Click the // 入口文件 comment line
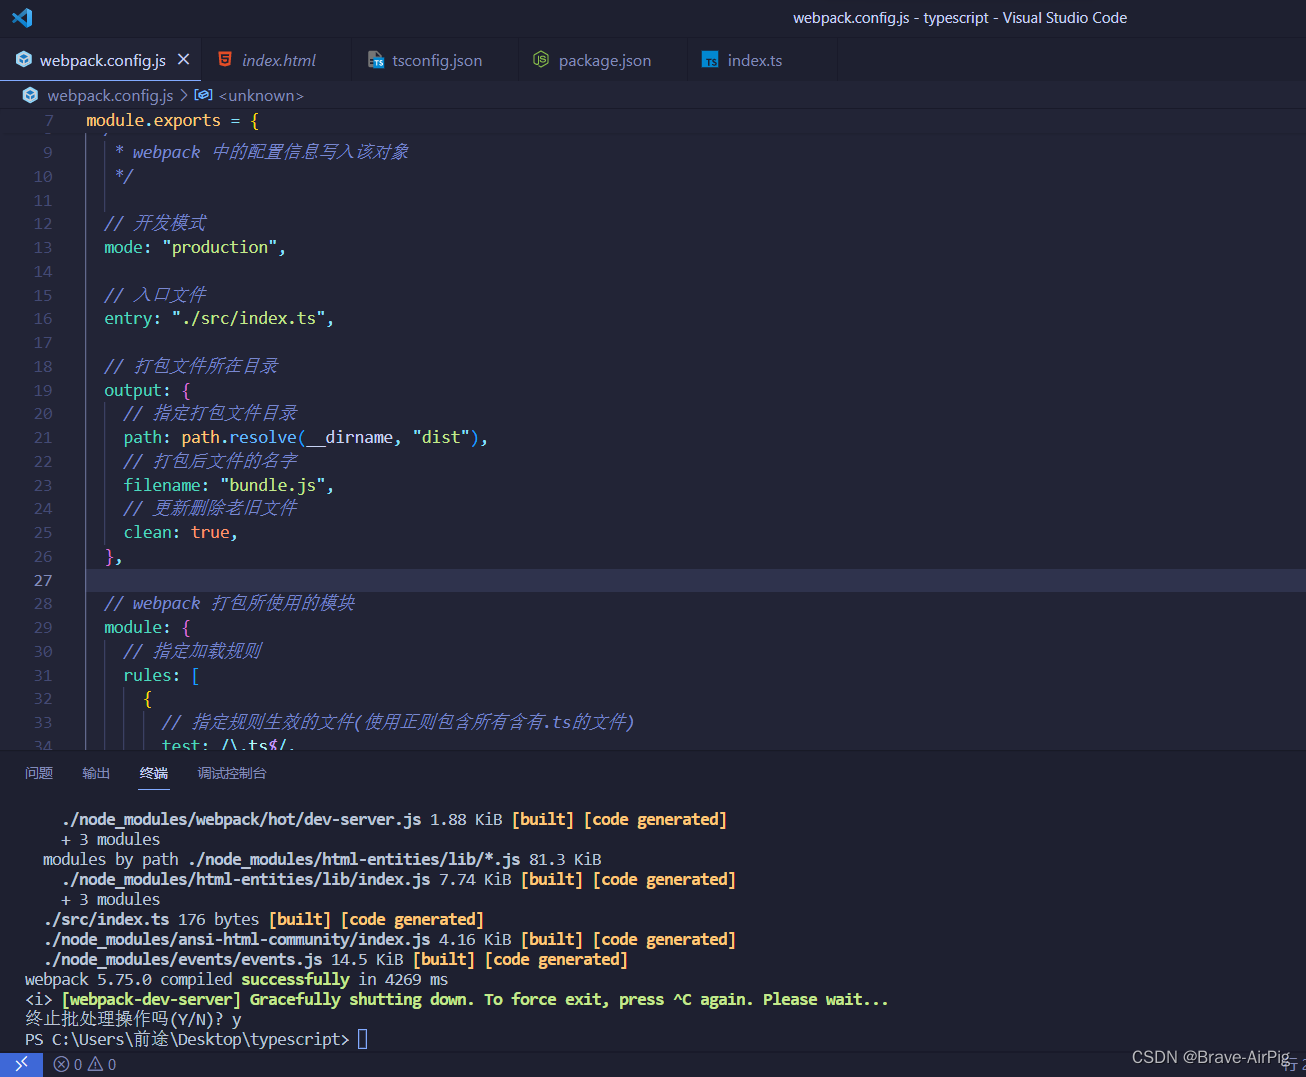The width and height of the screenshot is (1306, 1077). coord(155,295)
